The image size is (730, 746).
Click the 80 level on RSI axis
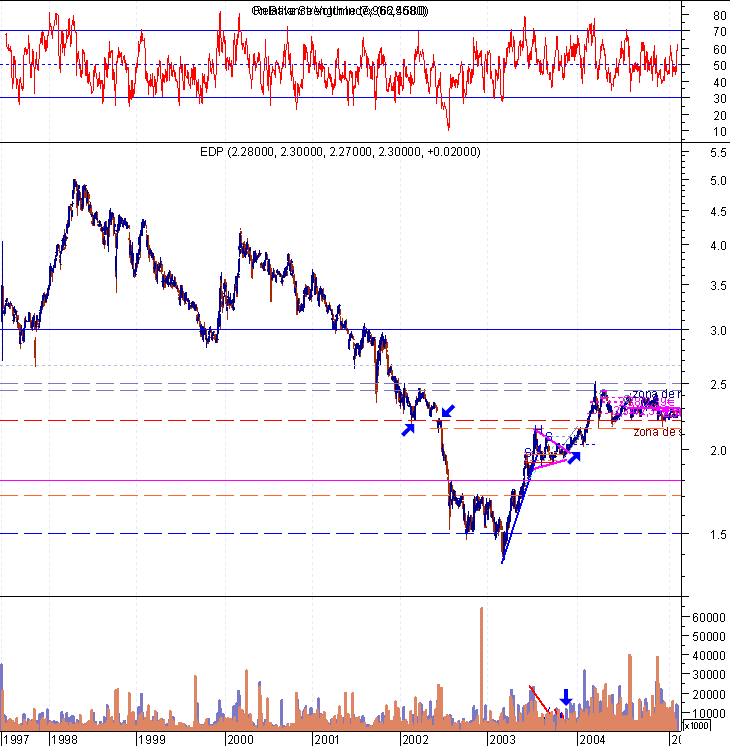click(x=720, y=16)
